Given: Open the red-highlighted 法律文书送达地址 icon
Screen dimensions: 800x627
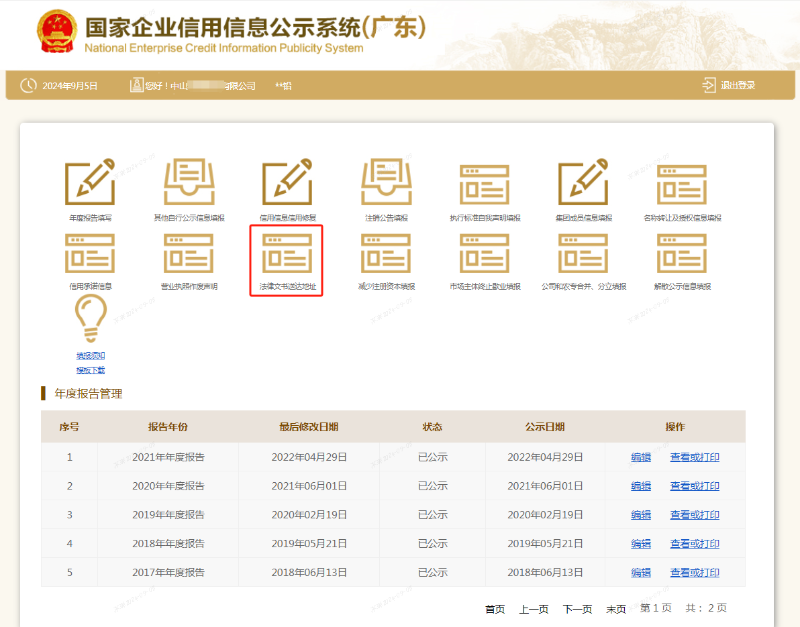Looking at the screenshot, I should 286,255.
